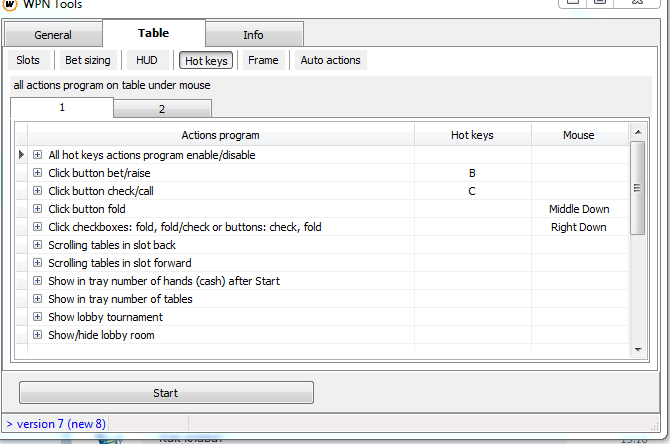Open the Auto actions sub-tab
The height and width of the screenshot is (444, 670).
tap(330, 60)
